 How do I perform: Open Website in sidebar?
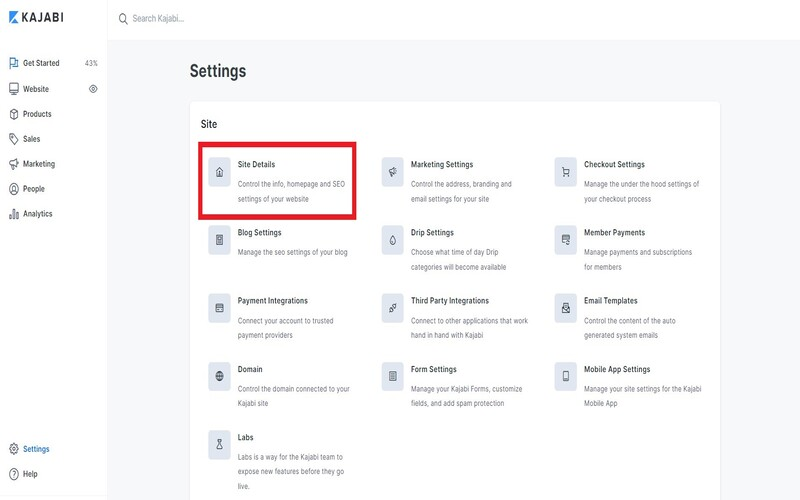[36, 89]
